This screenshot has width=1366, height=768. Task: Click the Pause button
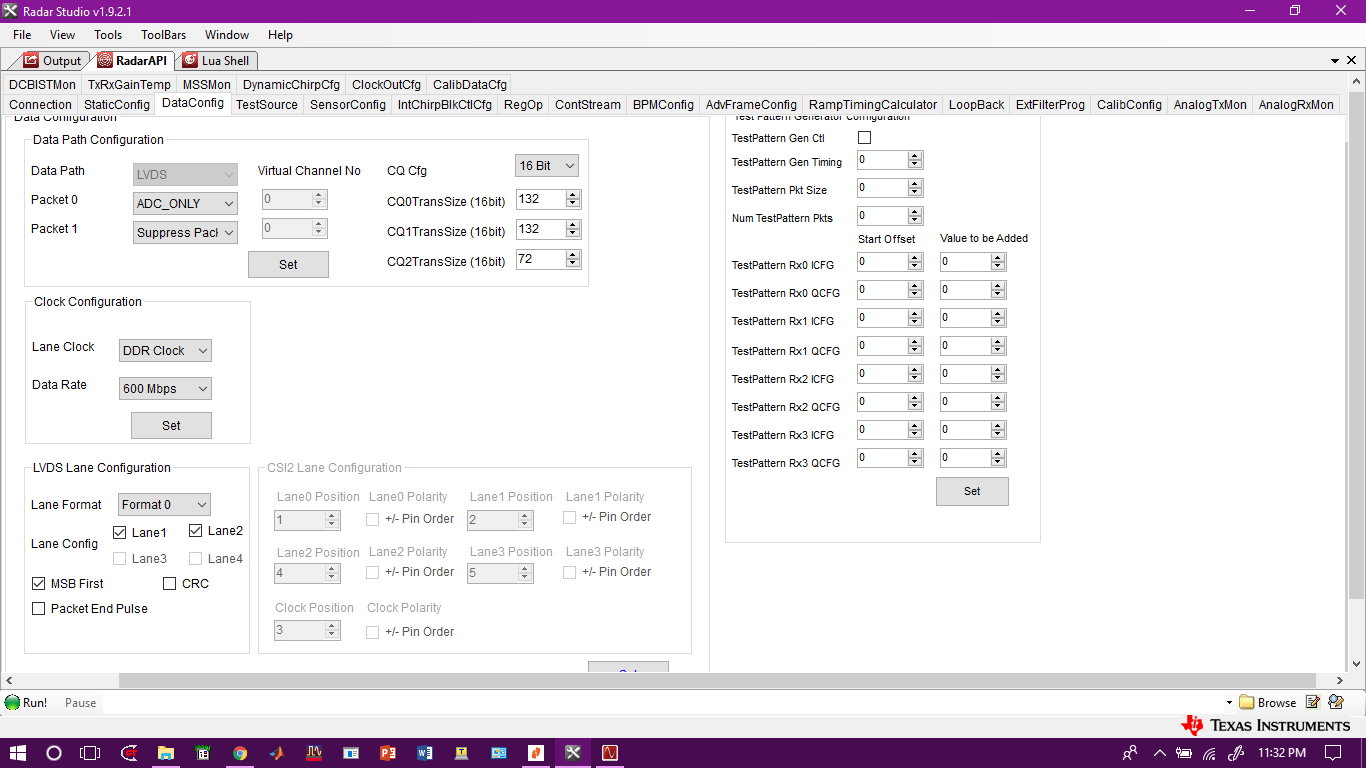click(81, 703)
